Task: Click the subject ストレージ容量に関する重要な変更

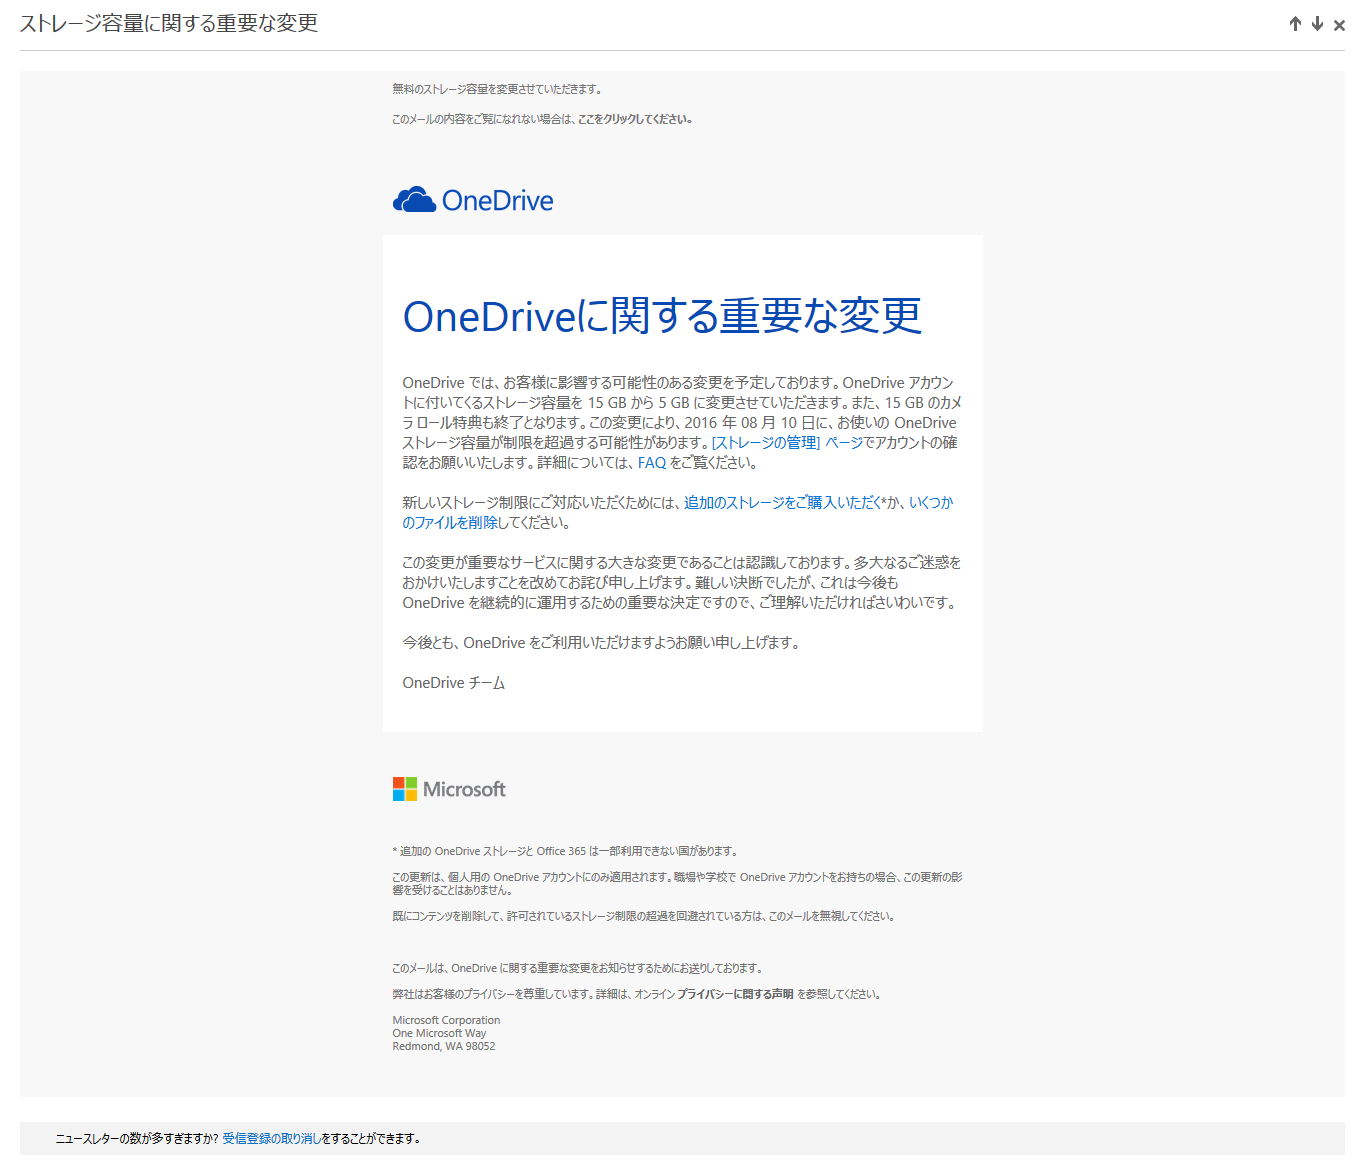Action: [169, 23]
